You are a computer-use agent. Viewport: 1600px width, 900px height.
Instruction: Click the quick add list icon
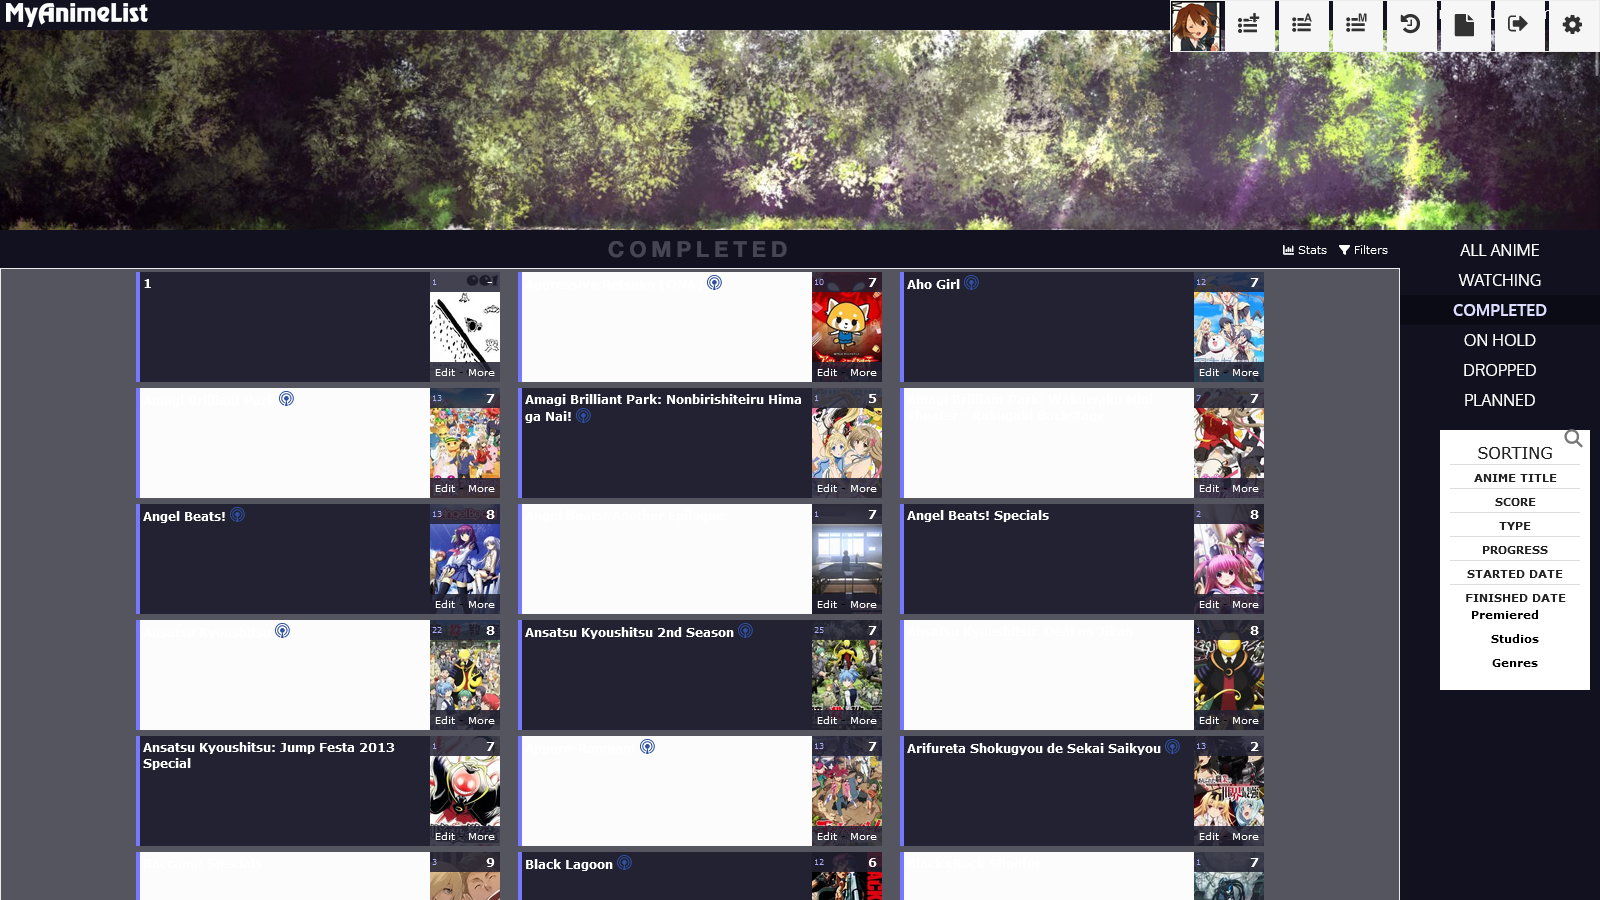point(1248,25)
